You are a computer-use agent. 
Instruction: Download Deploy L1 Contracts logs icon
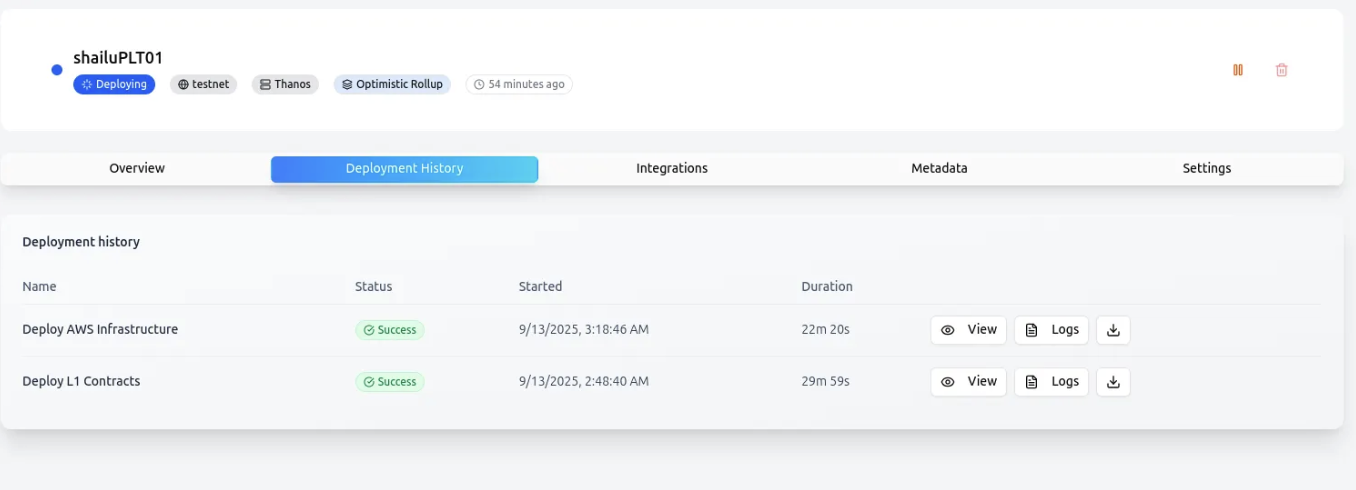point(1113,382)
